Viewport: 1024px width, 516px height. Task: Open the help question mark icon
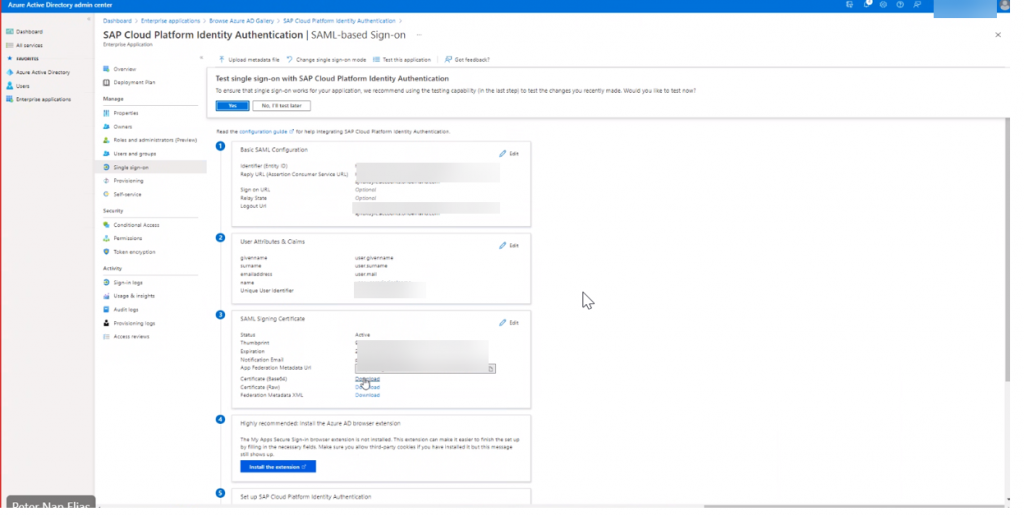[900, 5]
